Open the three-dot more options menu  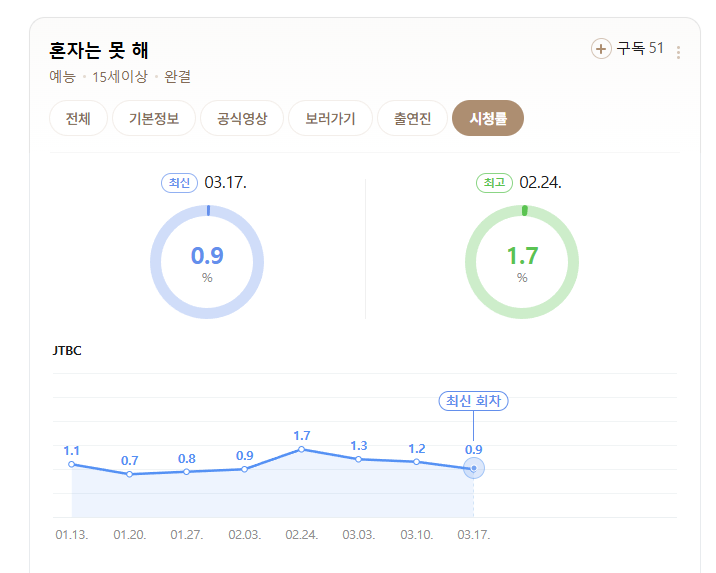pyautogui.click(x=679, y=53)
